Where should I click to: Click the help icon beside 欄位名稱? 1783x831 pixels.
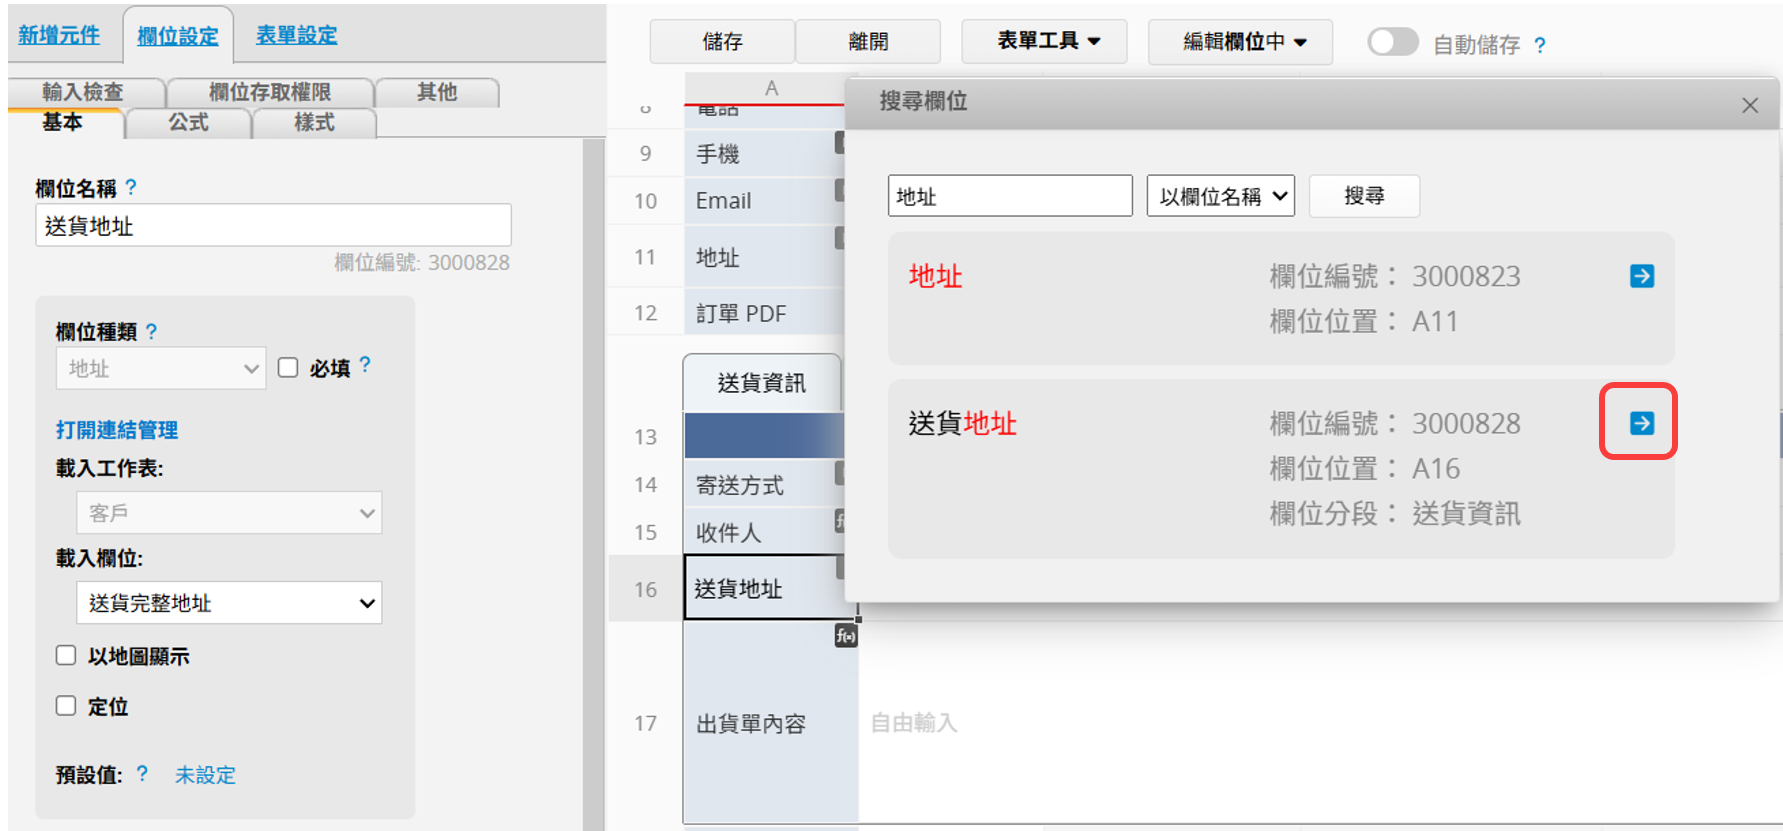[x=131, y=187]
